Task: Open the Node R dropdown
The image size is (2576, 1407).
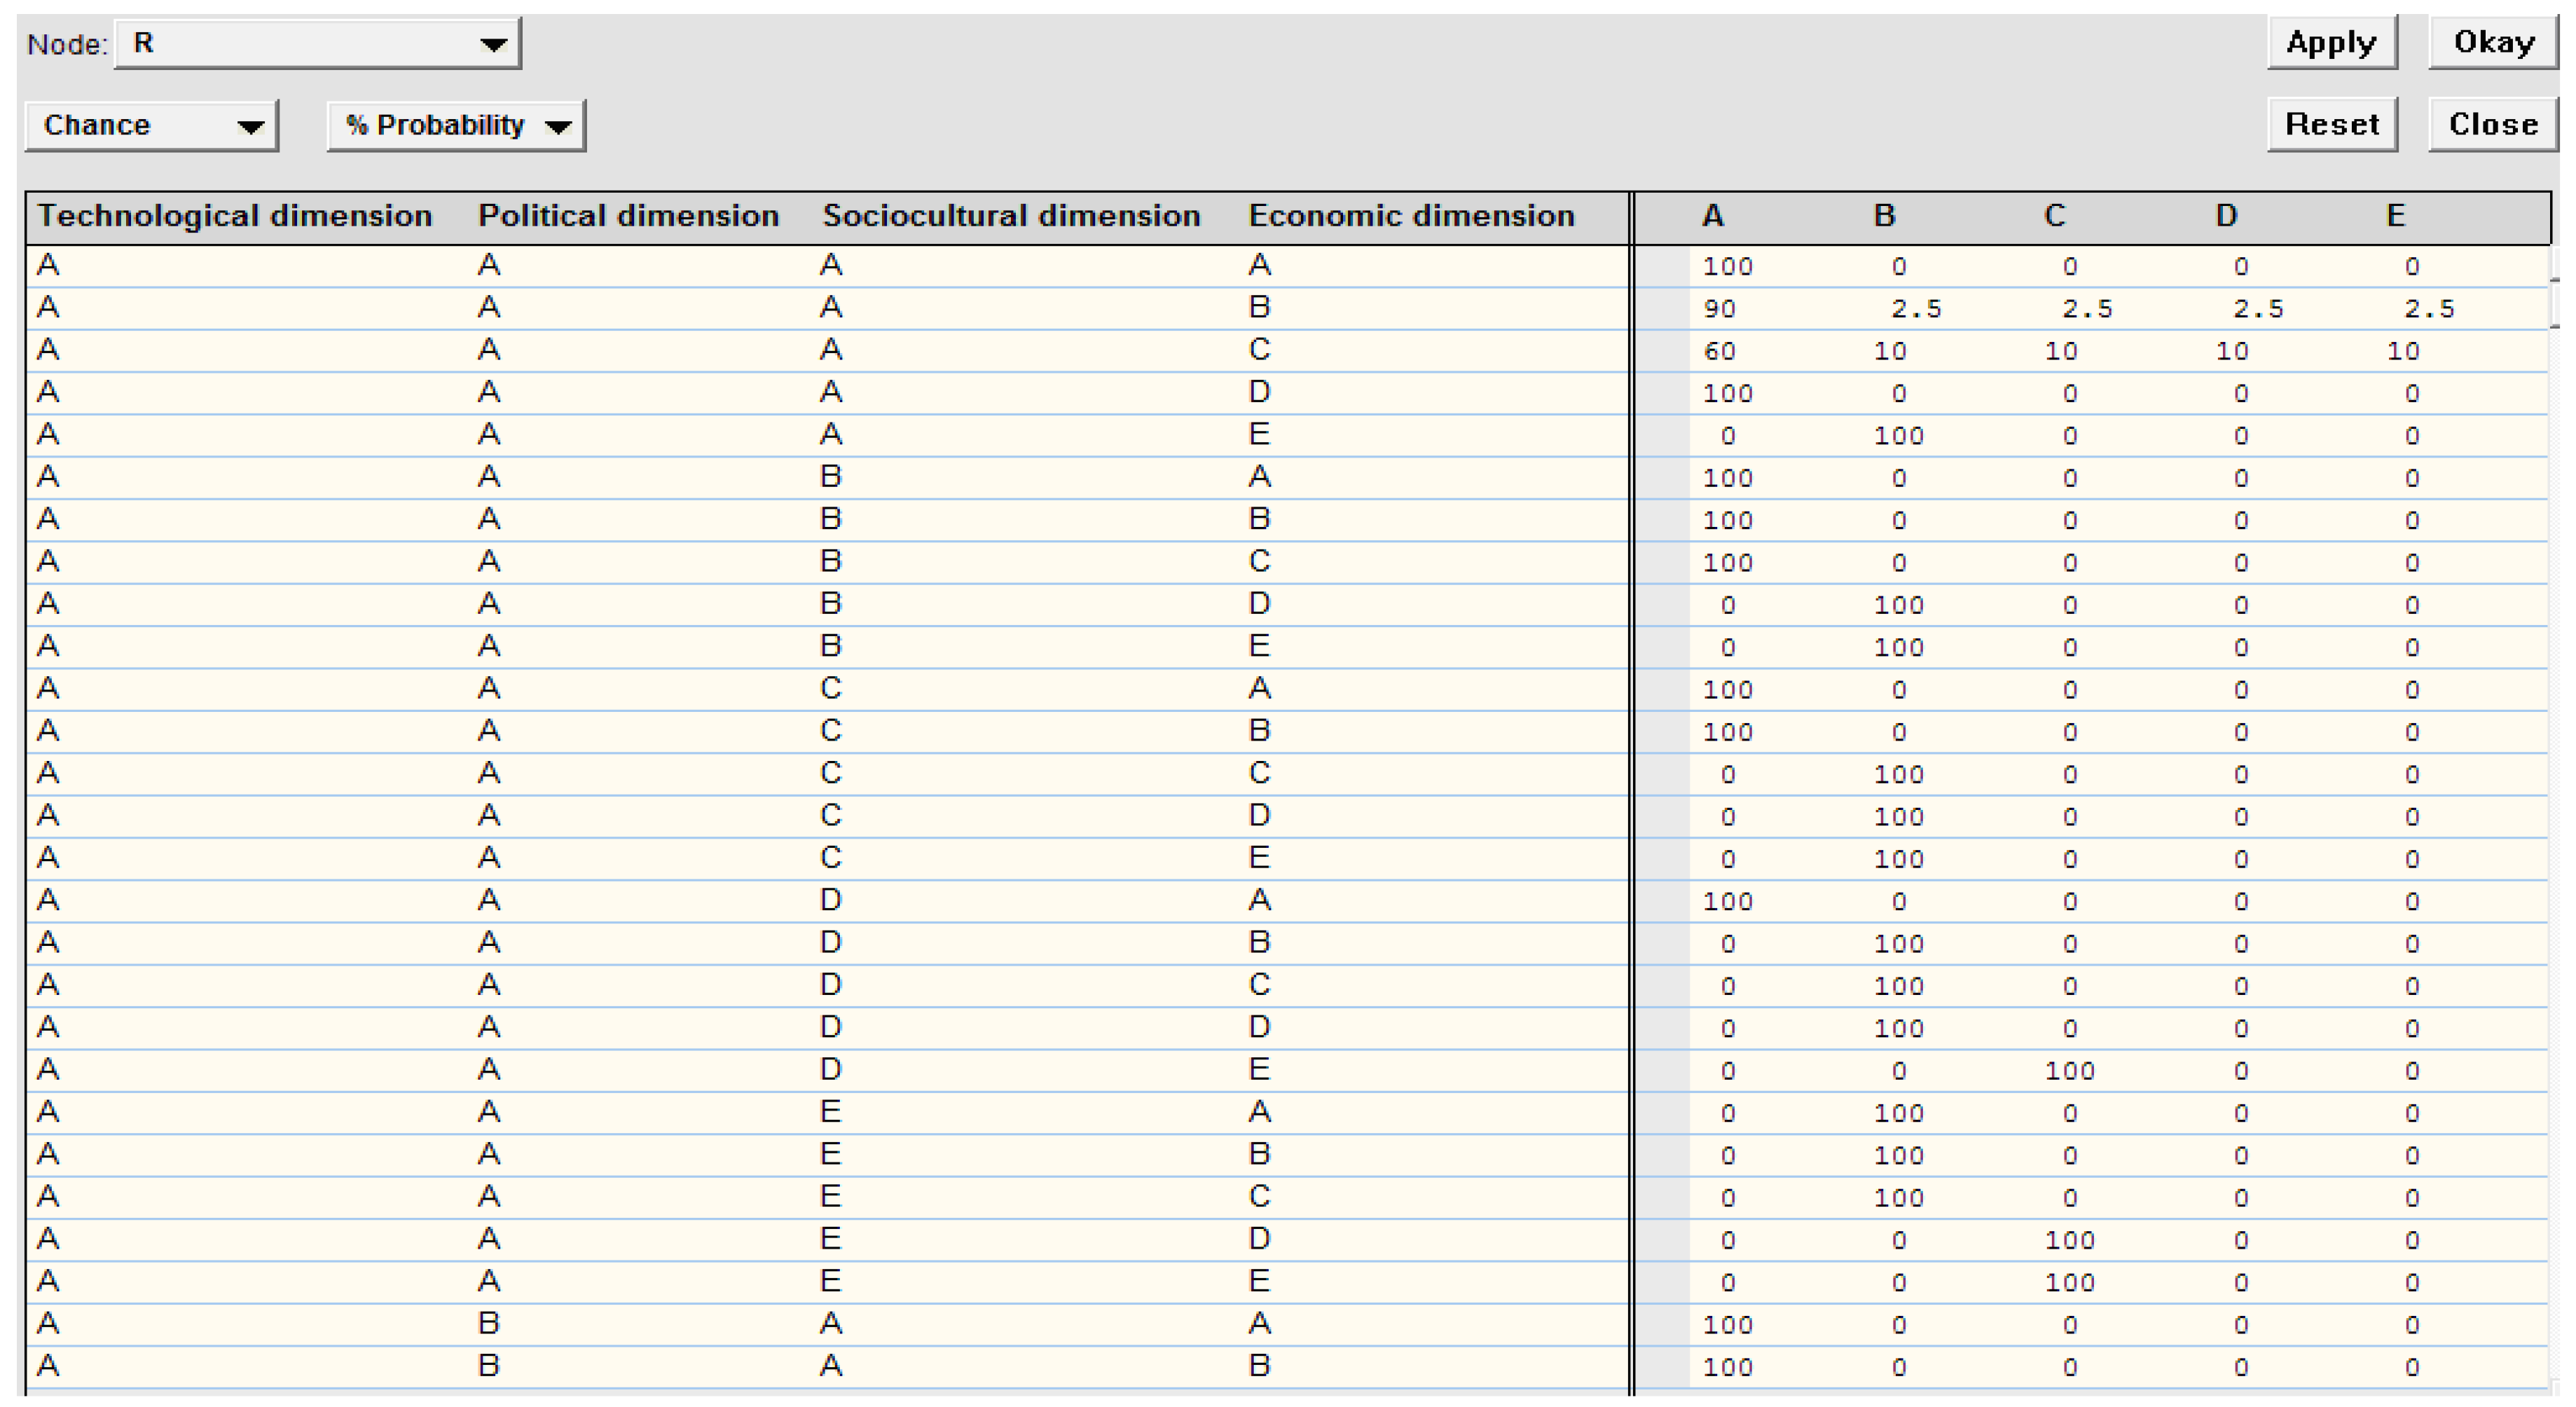Action: click(x=318, y=44)
